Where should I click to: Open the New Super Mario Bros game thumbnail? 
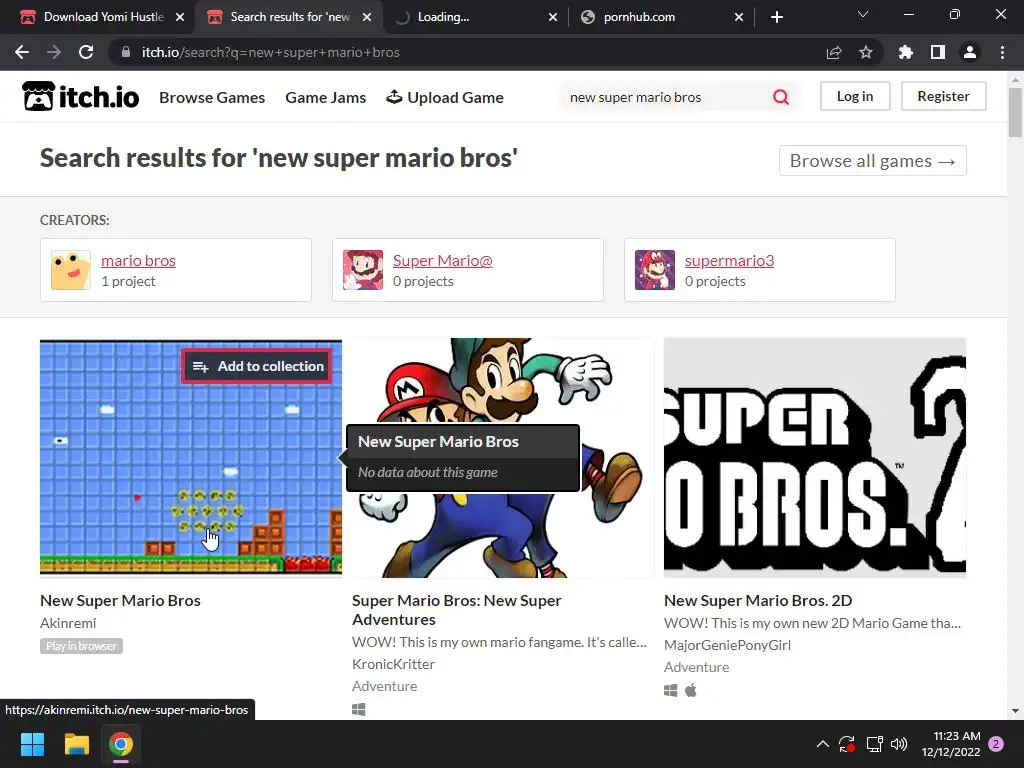click(x=191, y=457)
